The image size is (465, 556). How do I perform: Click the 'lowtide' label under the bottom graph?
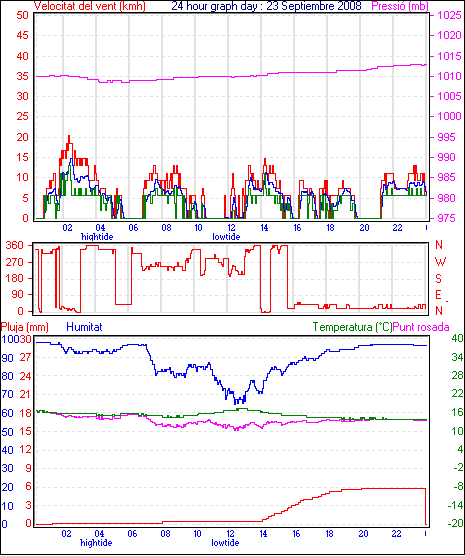point(225,543)
